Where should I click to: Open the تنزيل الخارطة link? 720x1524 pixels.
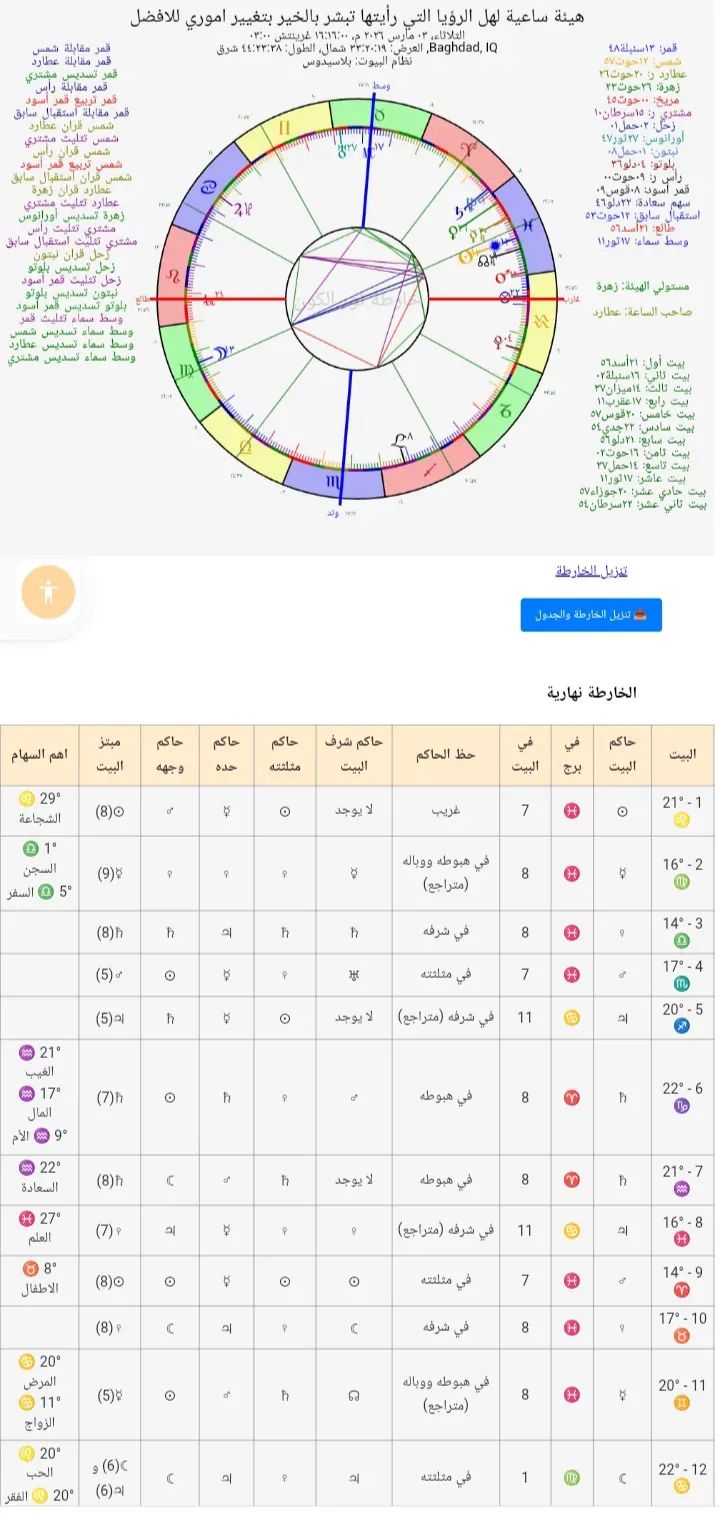(x=591, y=571)
